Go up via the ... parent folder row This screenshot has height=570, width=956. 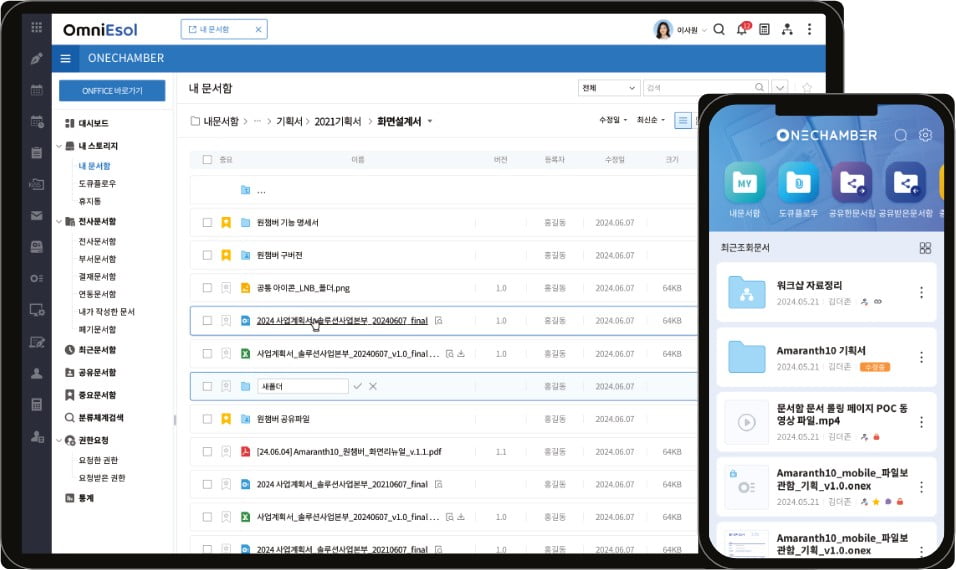point(443,190)
